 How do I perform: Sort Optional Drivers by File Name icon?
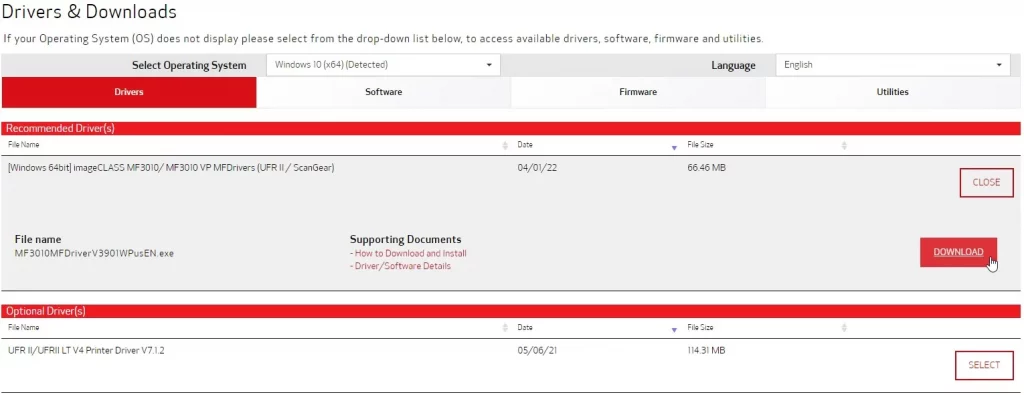(x=505, y=328)
